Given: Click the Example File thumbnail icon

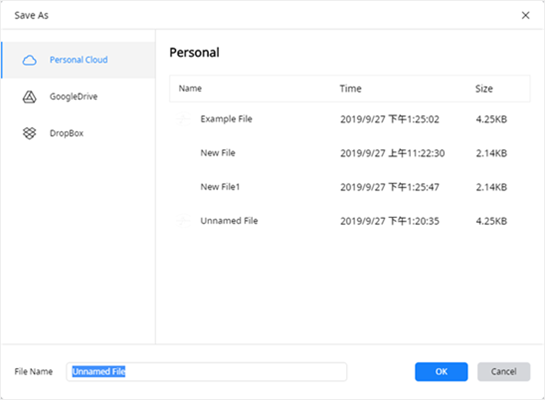Looking at the screenshot, I should pyautogui.click(x=183, y=119).
